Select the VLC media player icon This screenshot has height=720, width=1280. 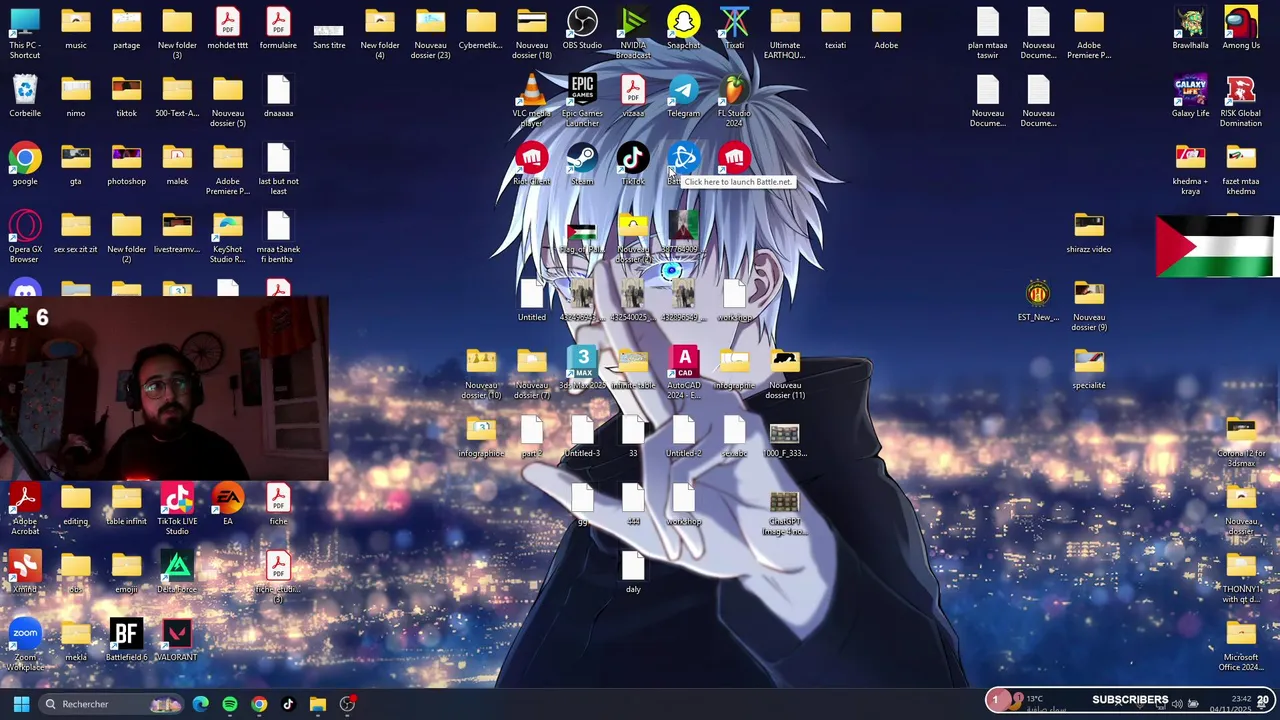point(531,100)
